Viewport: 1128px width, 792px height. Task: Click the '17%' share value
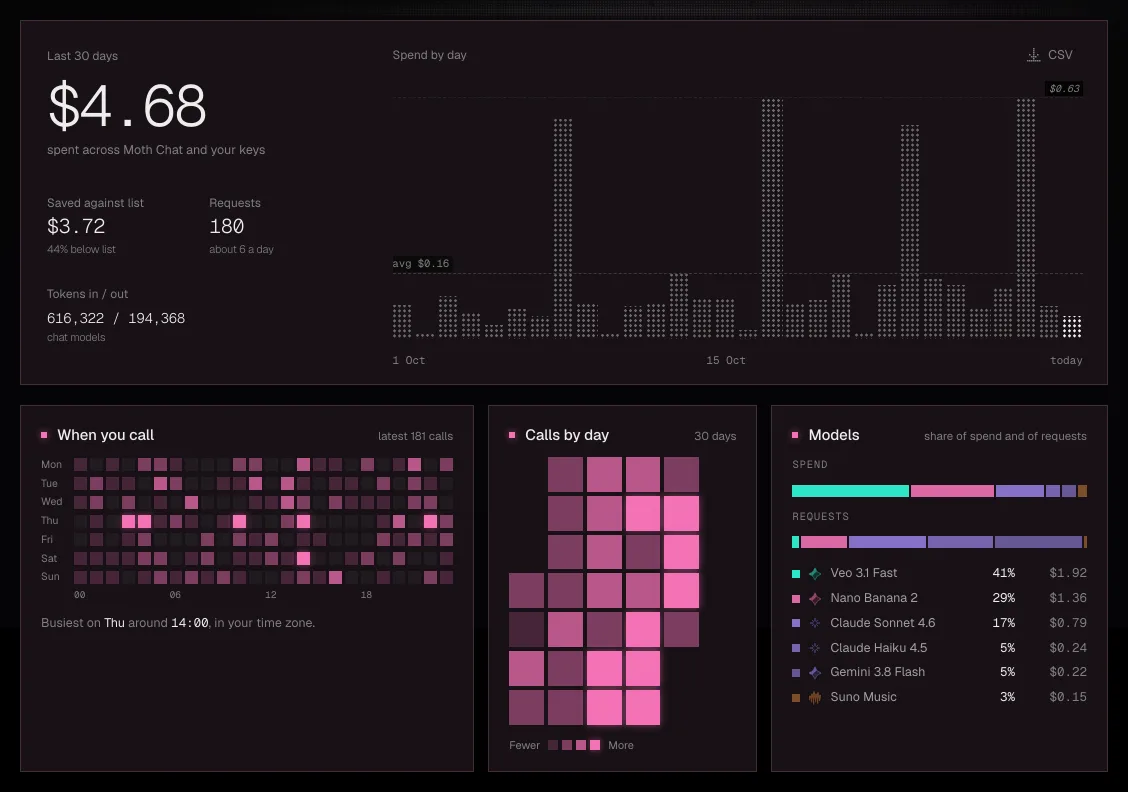pos(1004,623)
